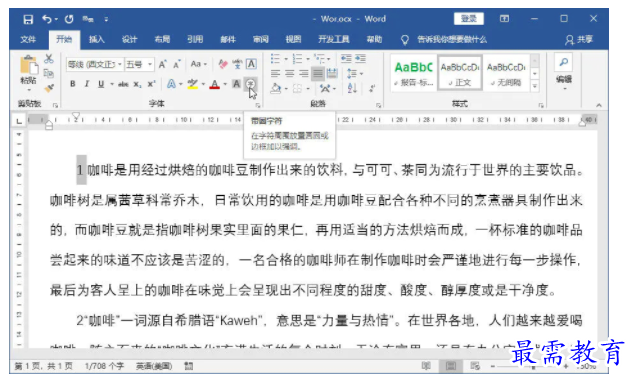Click the Phonetic Guide (拼音) icon
The image size is (633, 384).
[237, 64]
